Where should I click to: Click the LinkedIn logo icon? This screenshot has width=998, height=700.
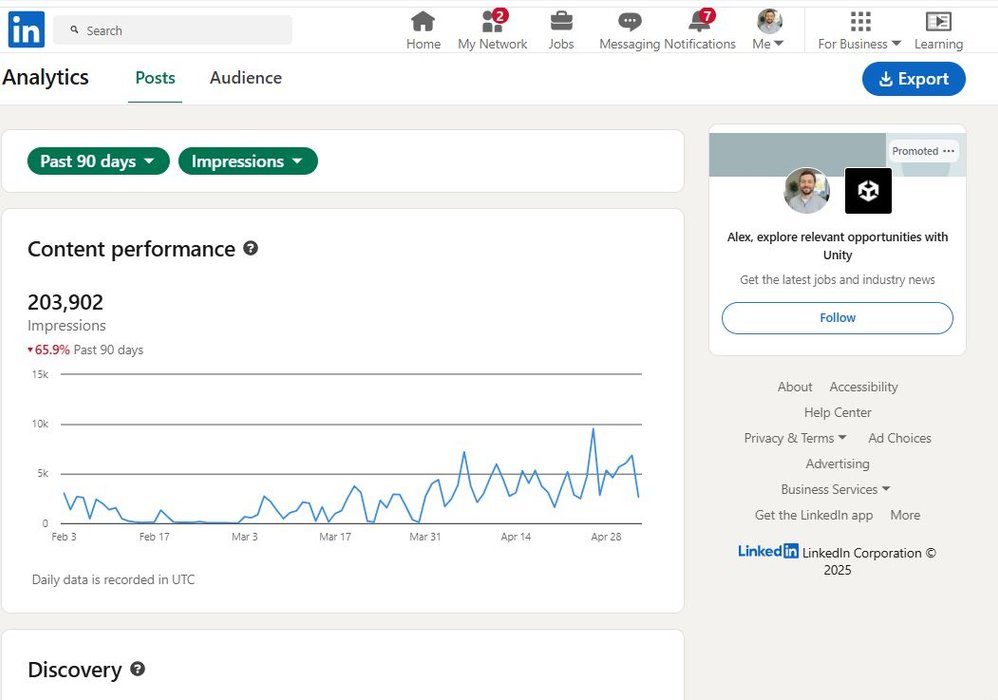[x=26, y=30]
